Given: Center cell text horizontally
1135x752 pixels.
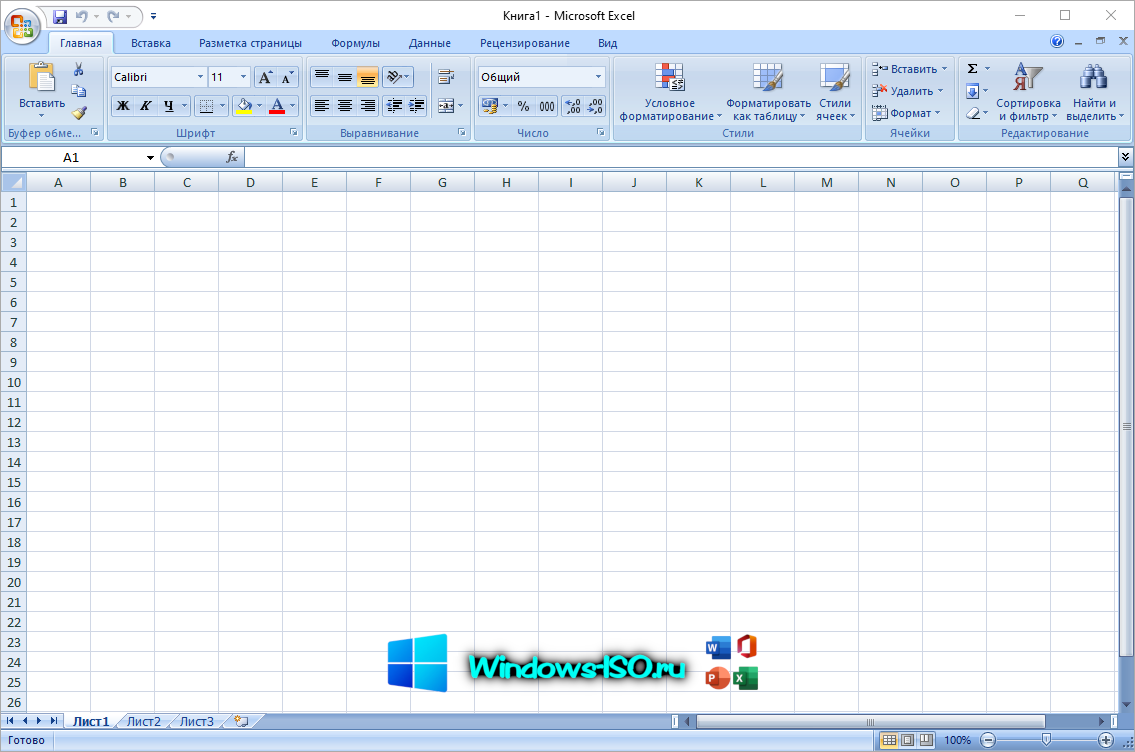Looking at the screenshot, I should [x=345, y=106].
